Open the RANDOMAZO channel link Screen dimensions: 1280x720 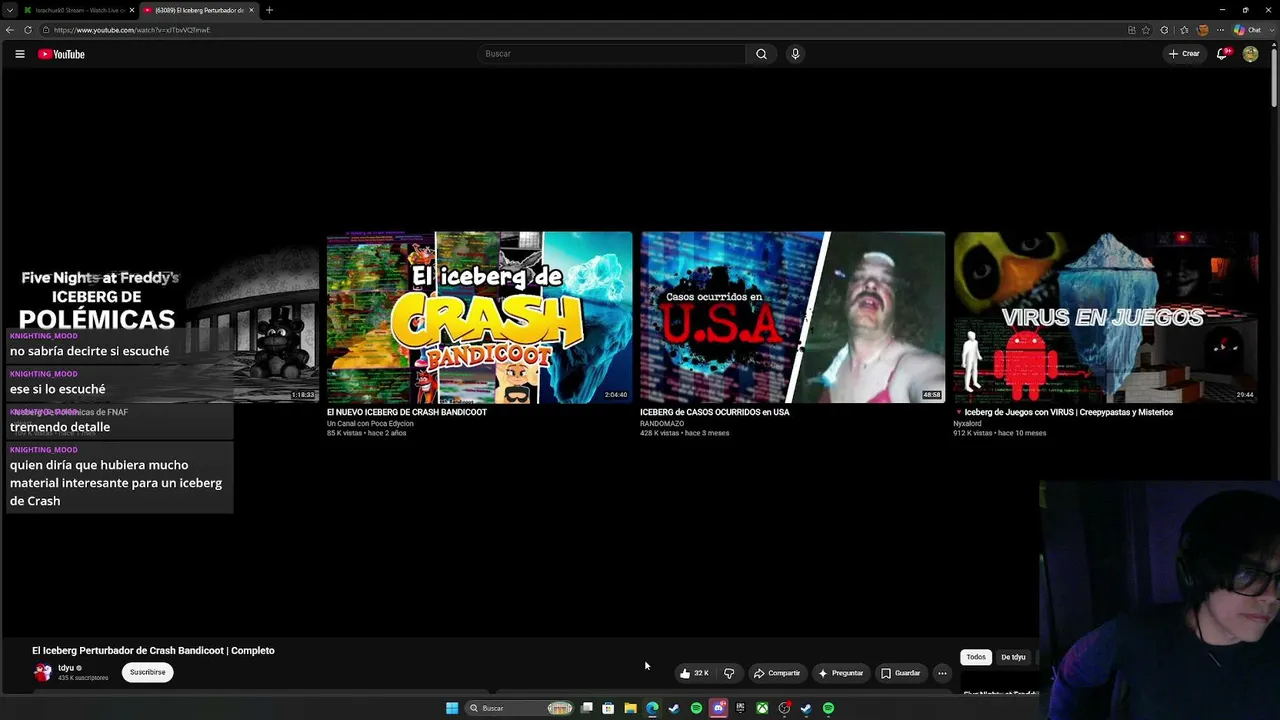pyautogui.click(x=662, y=423)
